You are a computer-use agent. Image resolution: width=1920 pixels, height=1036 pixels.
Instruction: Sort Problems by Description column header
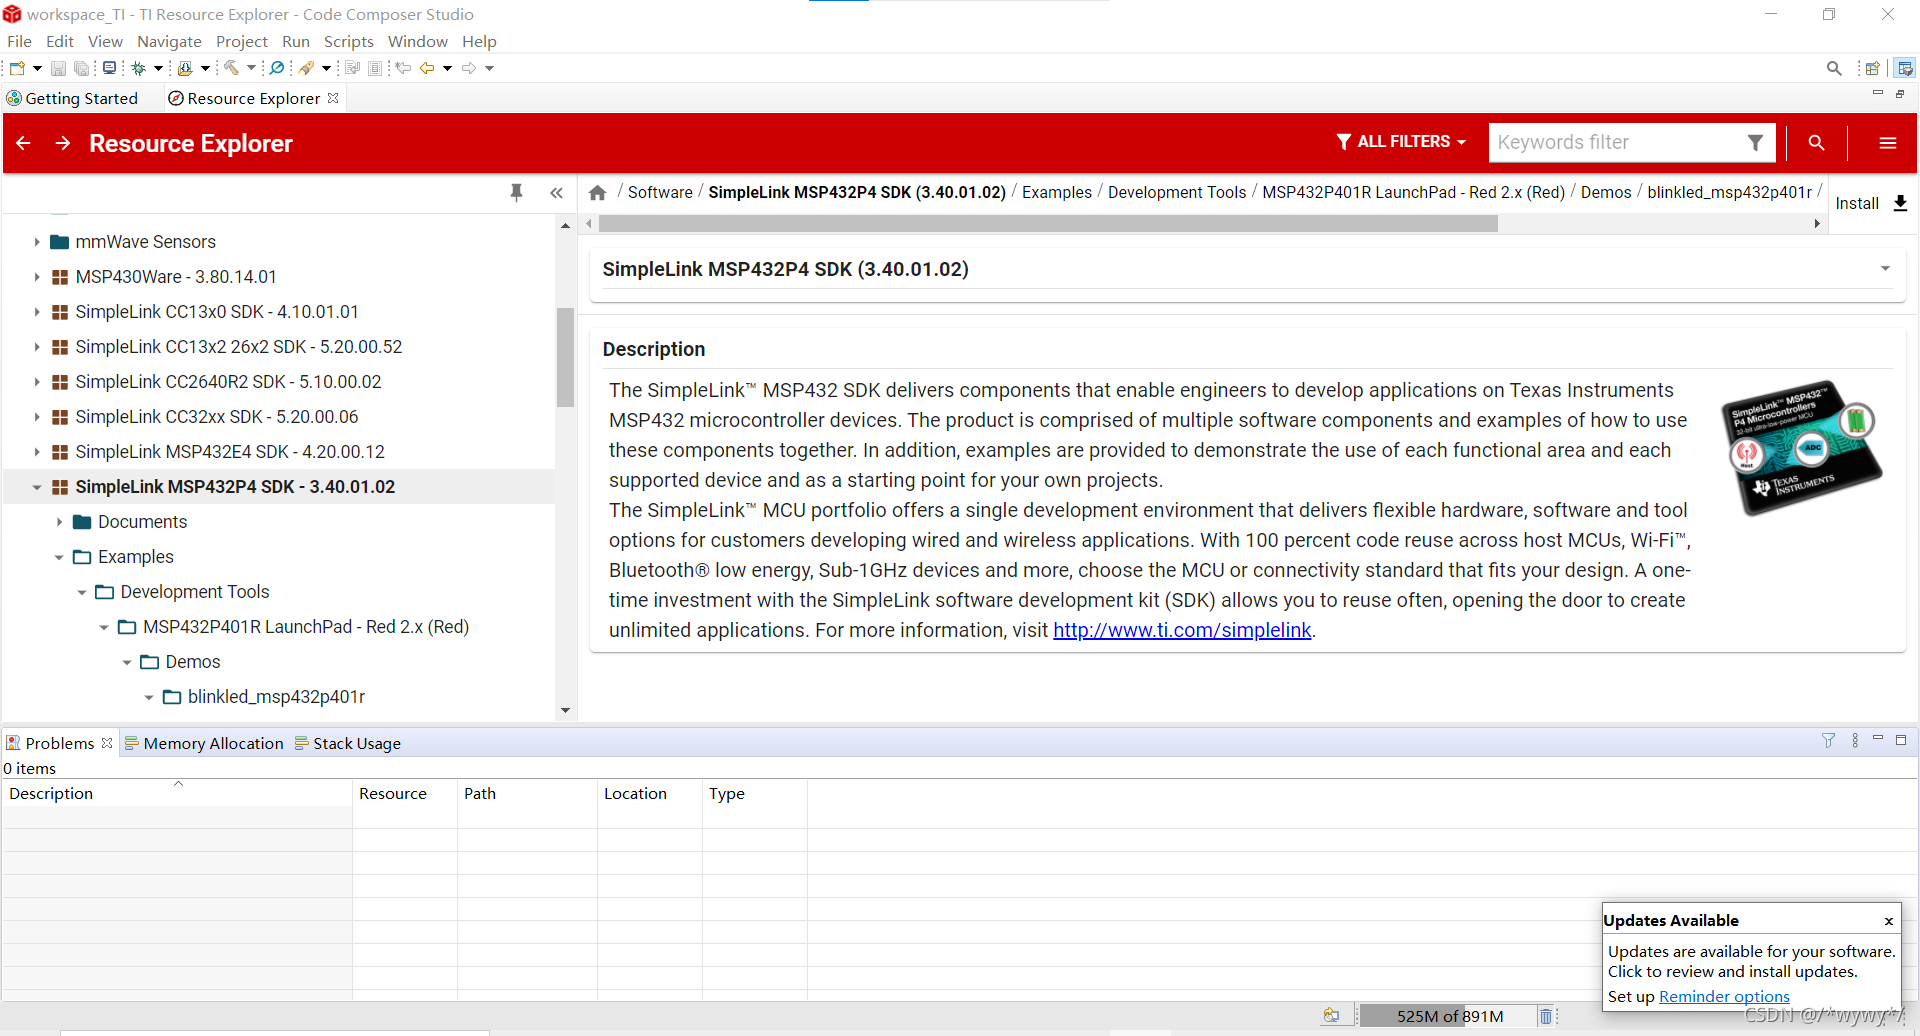click(x=176, y=793)
